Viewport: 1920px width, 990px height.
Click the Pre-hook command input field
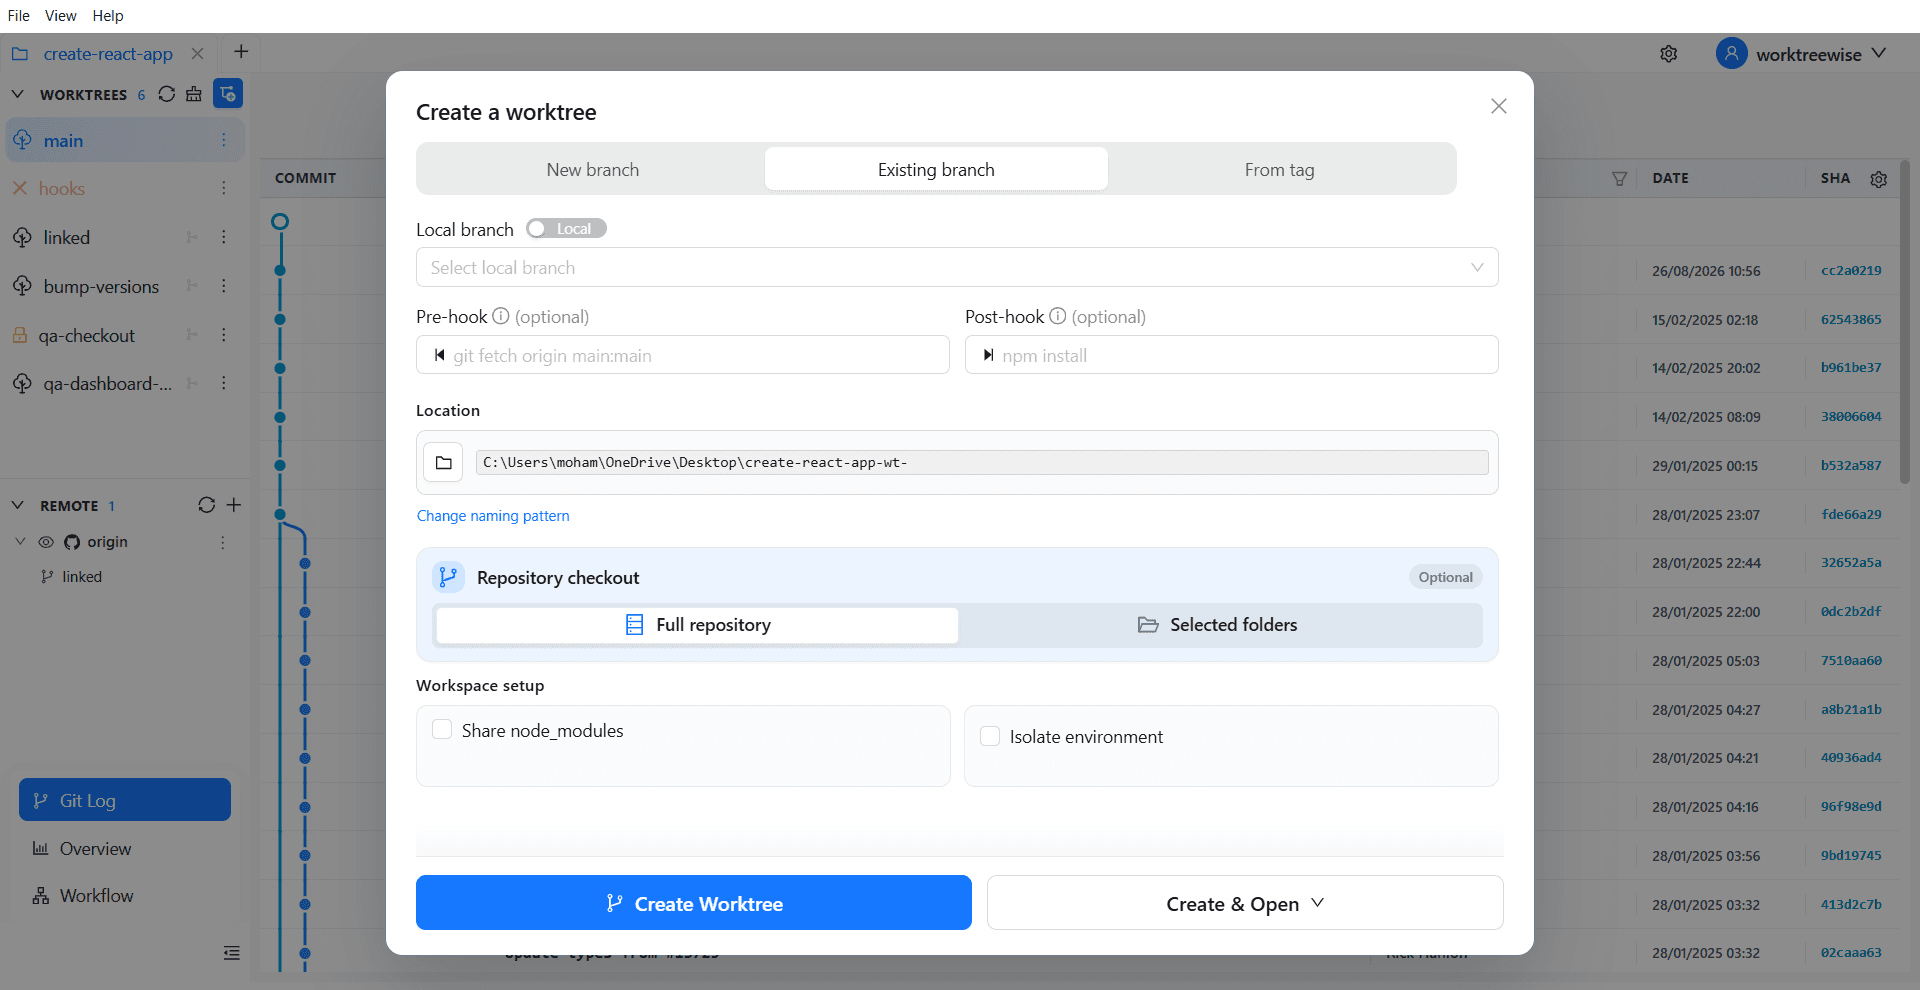pyautogui.click(x=683, y=355)
